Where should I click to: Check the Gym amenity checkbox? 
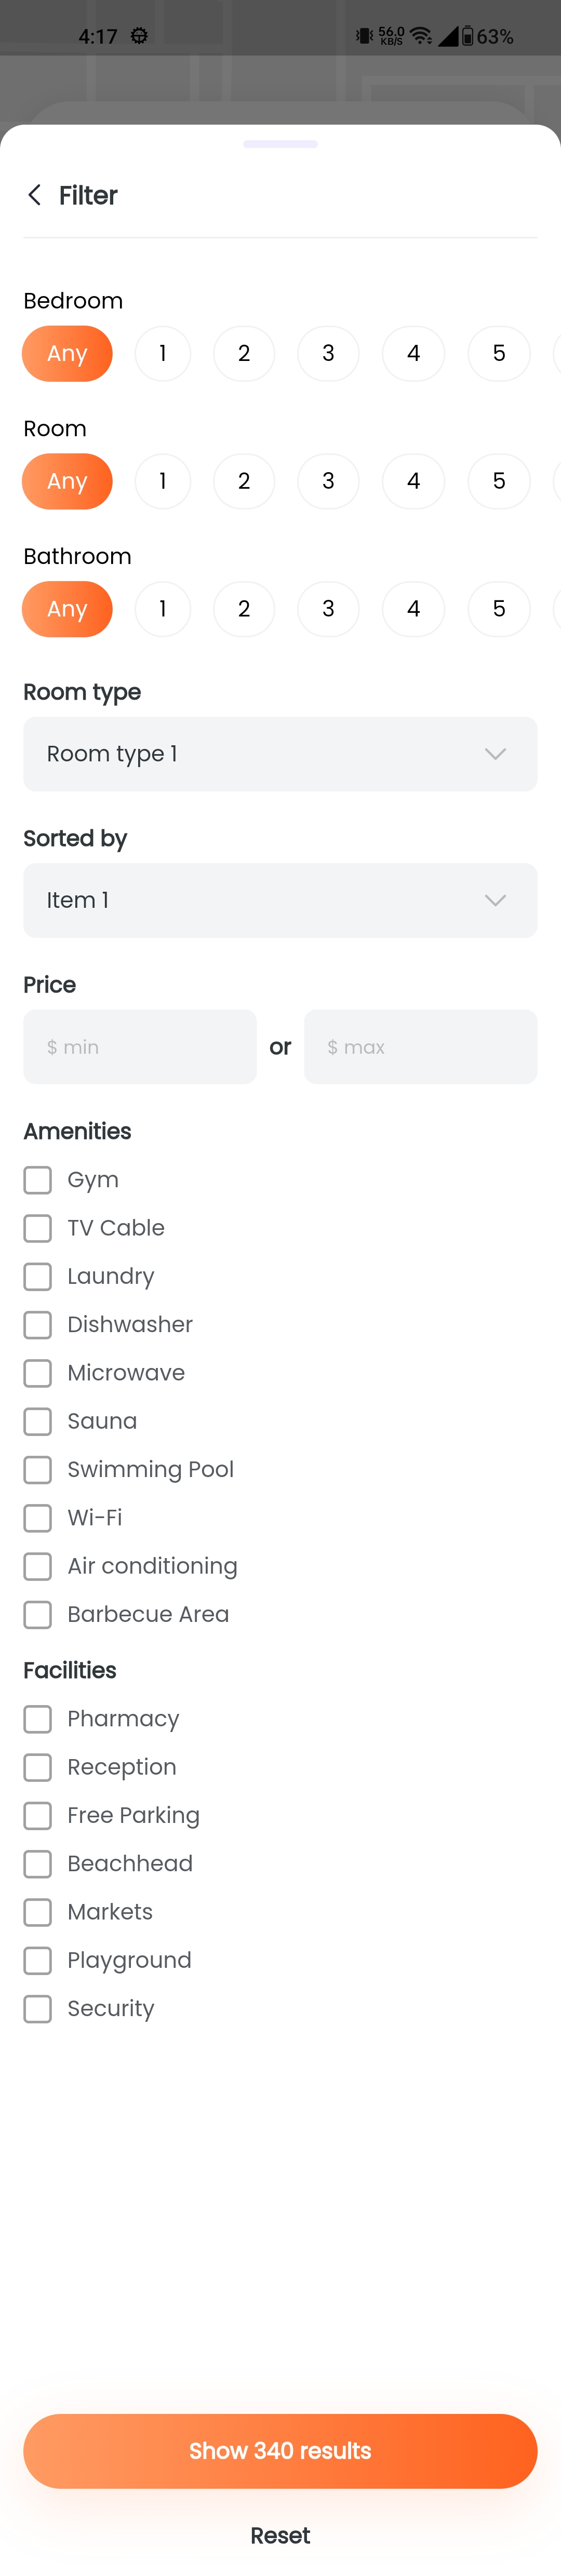pyautogui.click(x=38, y=1180)
